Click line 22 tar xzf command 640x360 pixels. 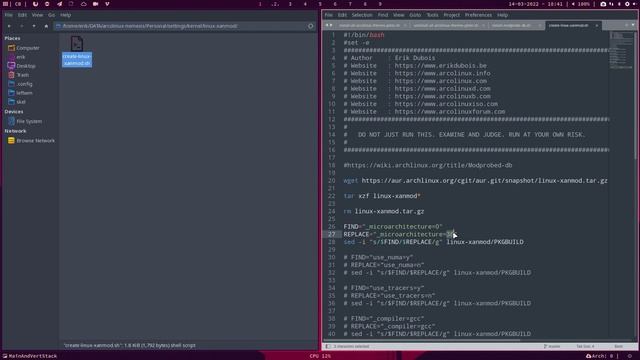(x=382, y=196)
